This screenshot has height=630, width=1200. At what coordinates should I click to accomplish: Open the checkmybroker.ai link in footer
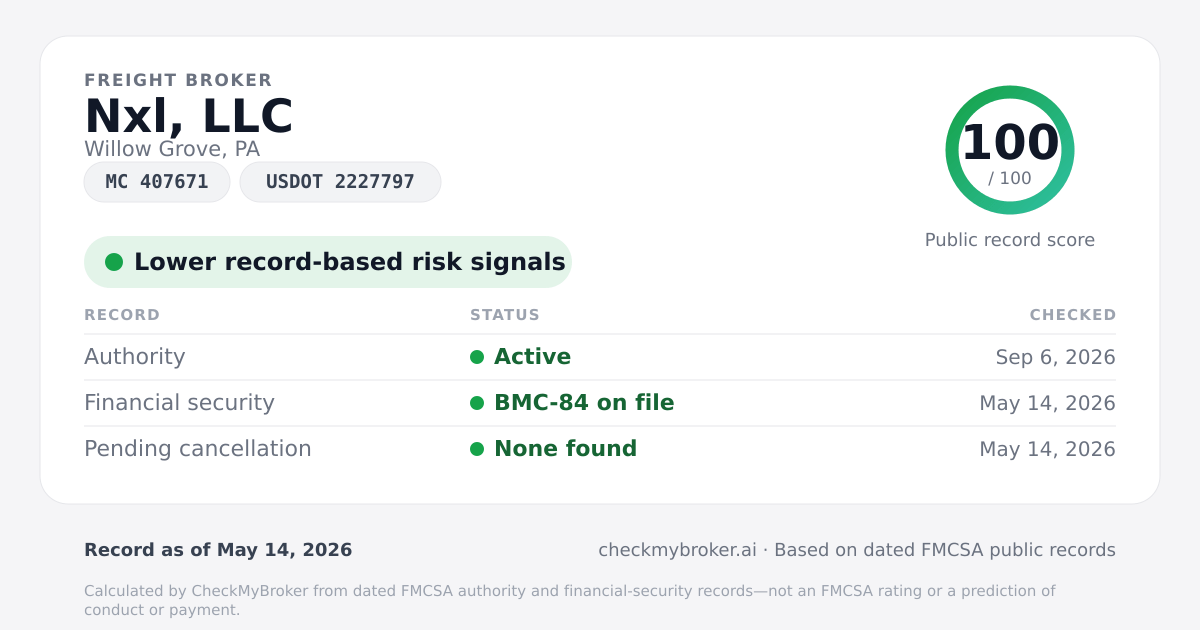pyautogui.click(x=677, y=550)
